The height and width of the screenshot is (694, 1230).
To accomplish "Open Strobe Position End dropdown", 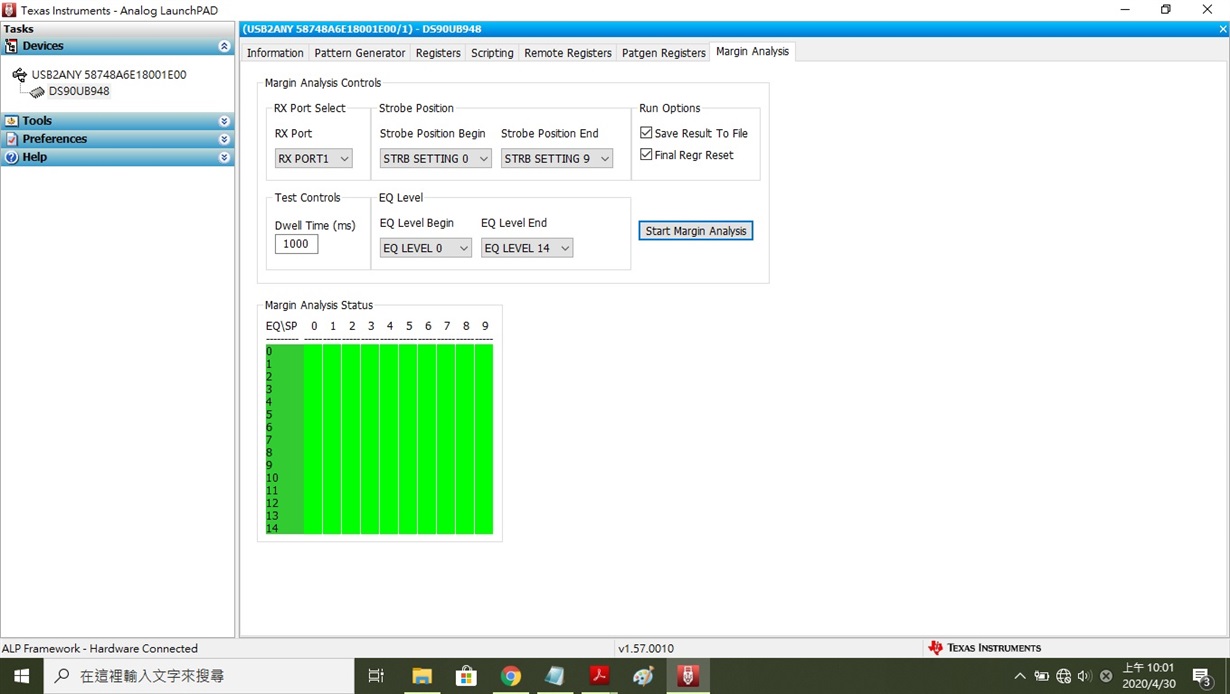I will 556,158.
